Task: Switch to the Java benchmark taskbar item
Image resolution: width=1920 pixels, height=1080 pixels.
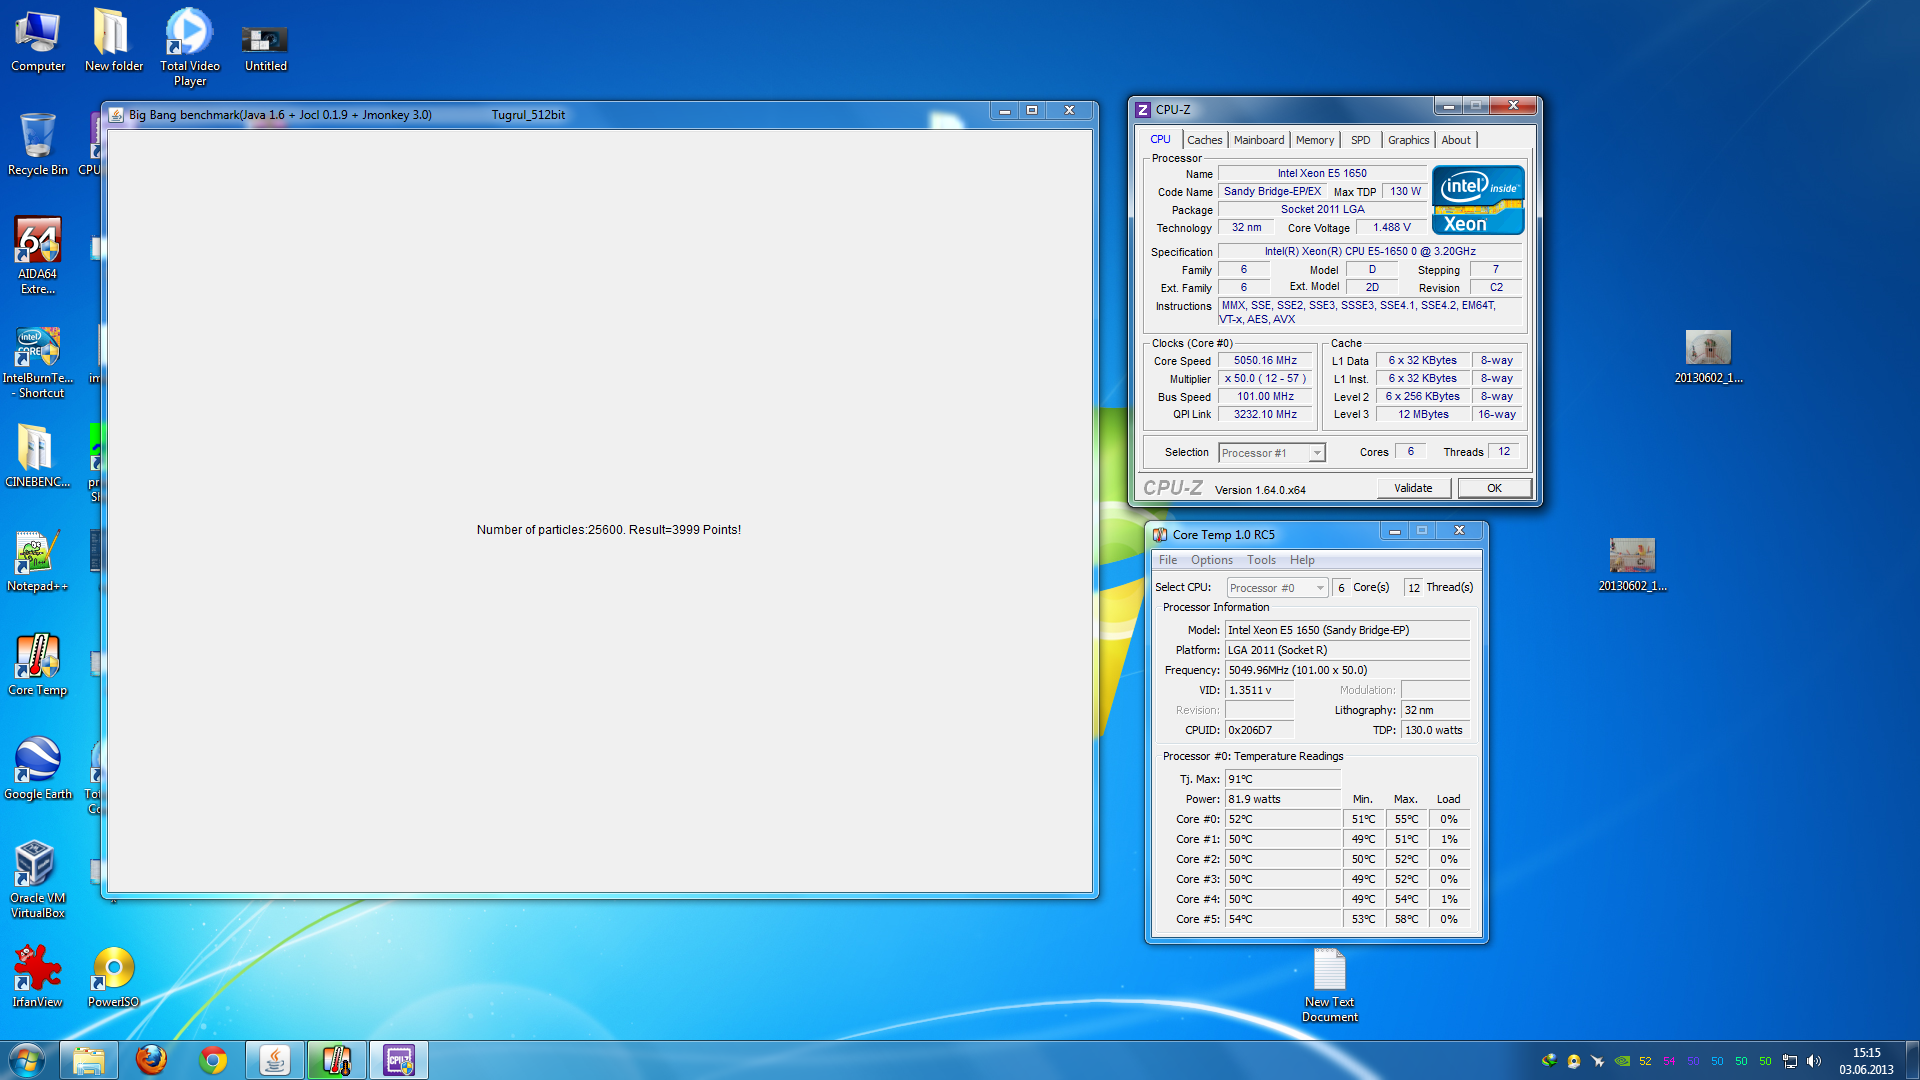Action: 275,1060
